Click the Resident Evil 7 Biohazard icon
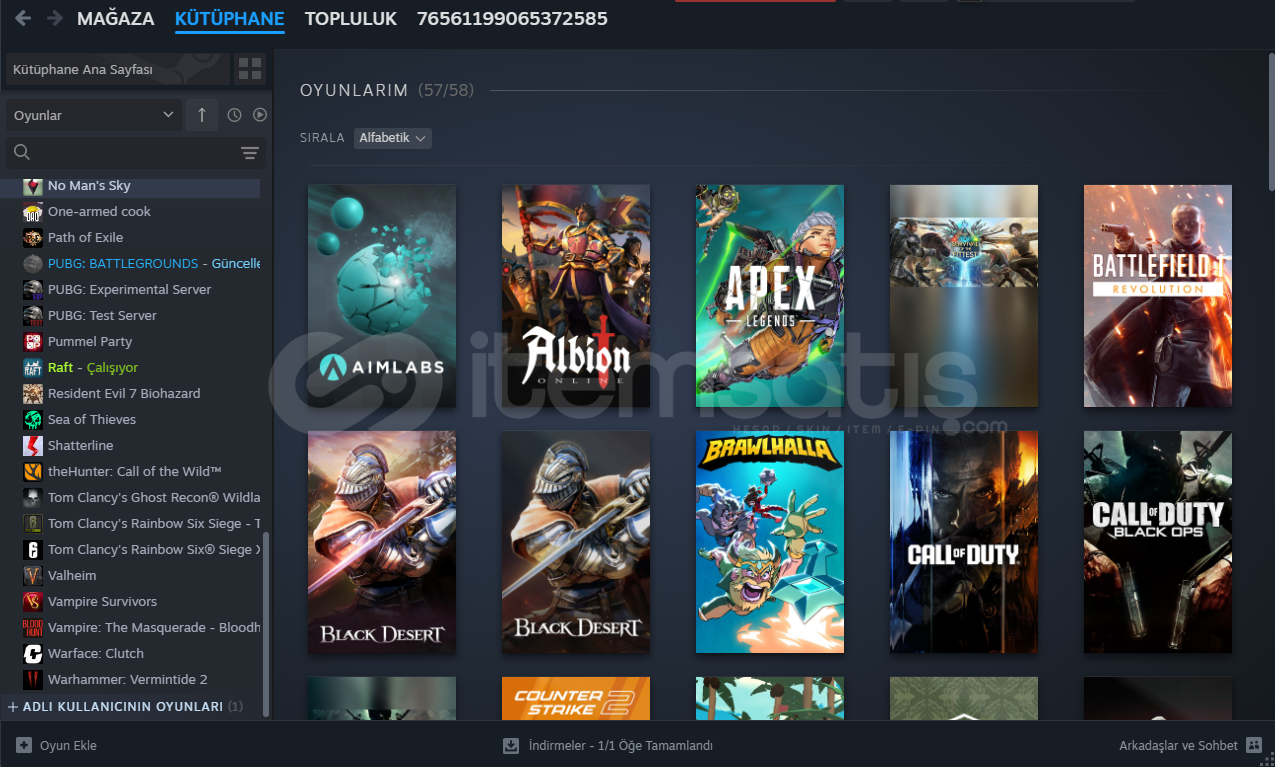Viewport: 1275px width, 767px height. coord(33,394)
